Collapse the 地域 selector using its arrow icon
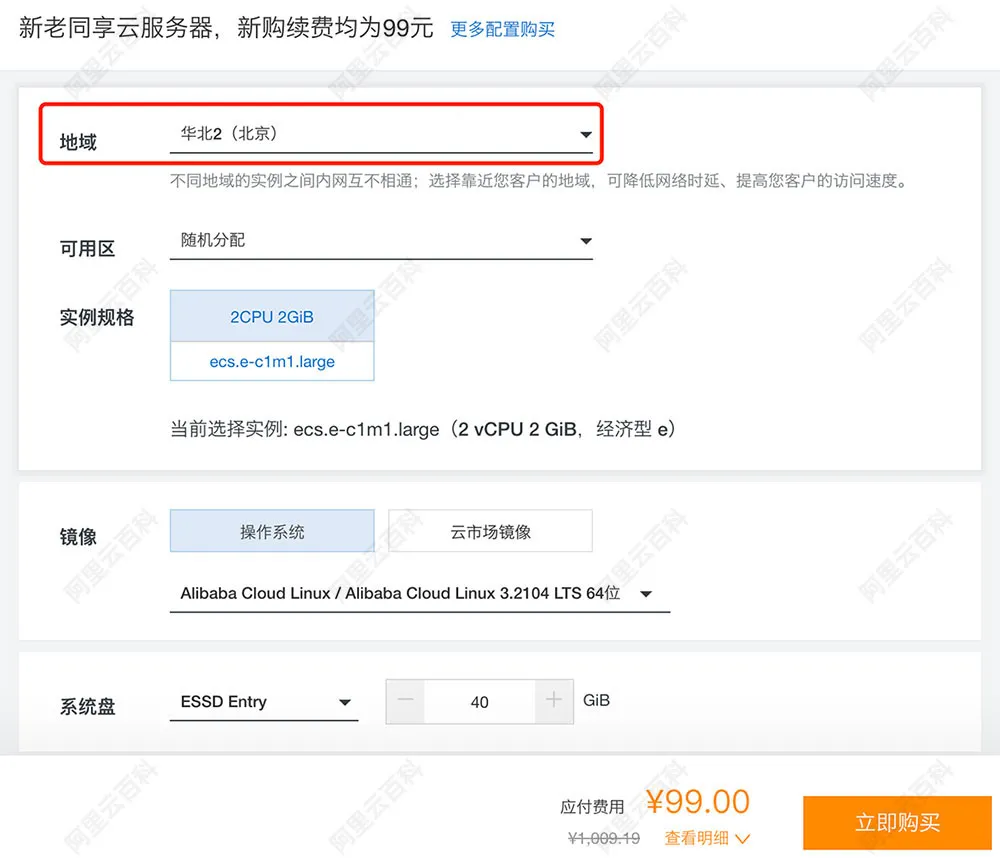The height and width of the screenshot is (858, 1000). [x=586, y=133]
